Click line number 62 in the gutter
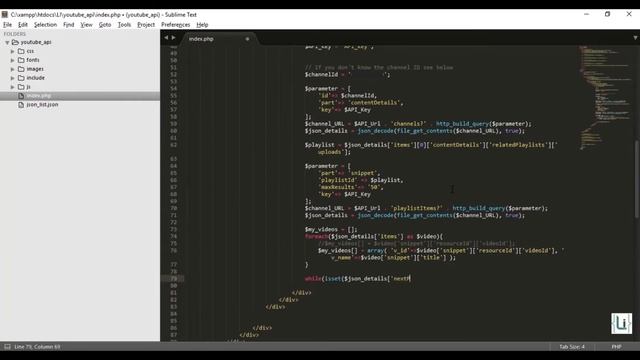Screen dimensions: 640x360 pos(174,145)
